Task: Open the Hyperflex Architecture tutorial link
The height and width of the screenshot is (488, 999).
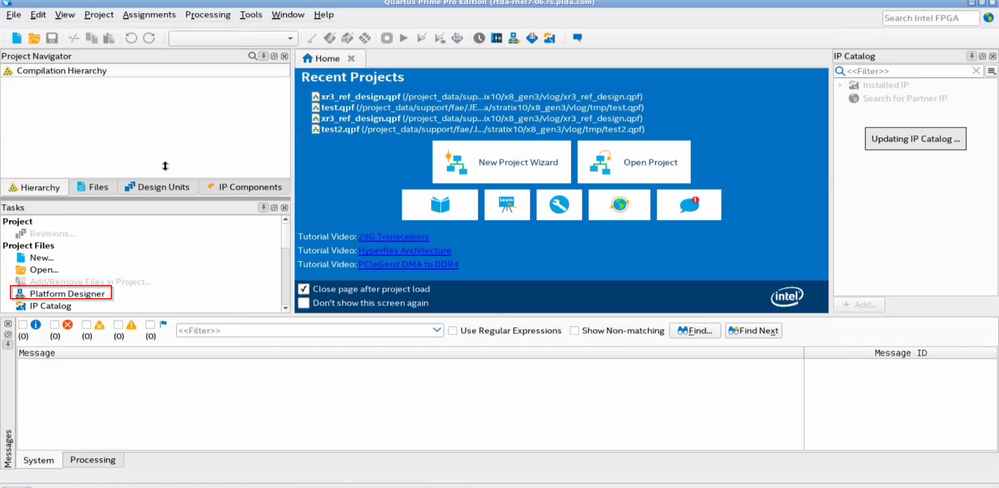Action: 405,251
